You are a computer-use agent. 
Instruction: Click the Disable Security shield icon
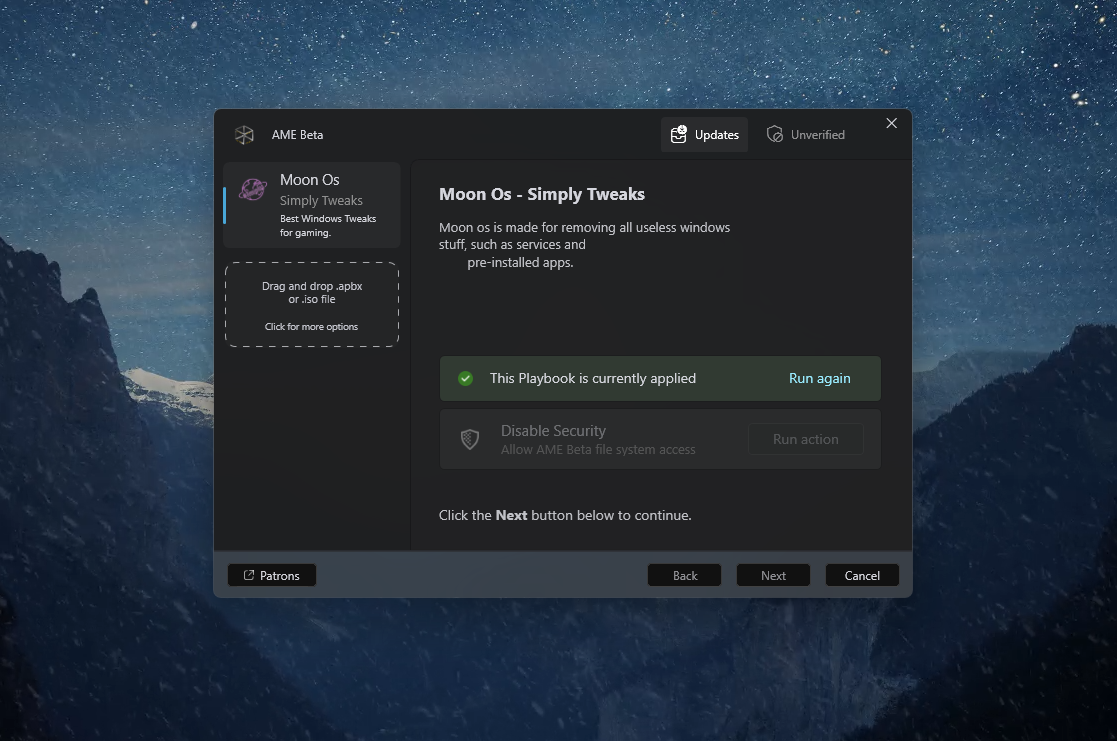469,439
